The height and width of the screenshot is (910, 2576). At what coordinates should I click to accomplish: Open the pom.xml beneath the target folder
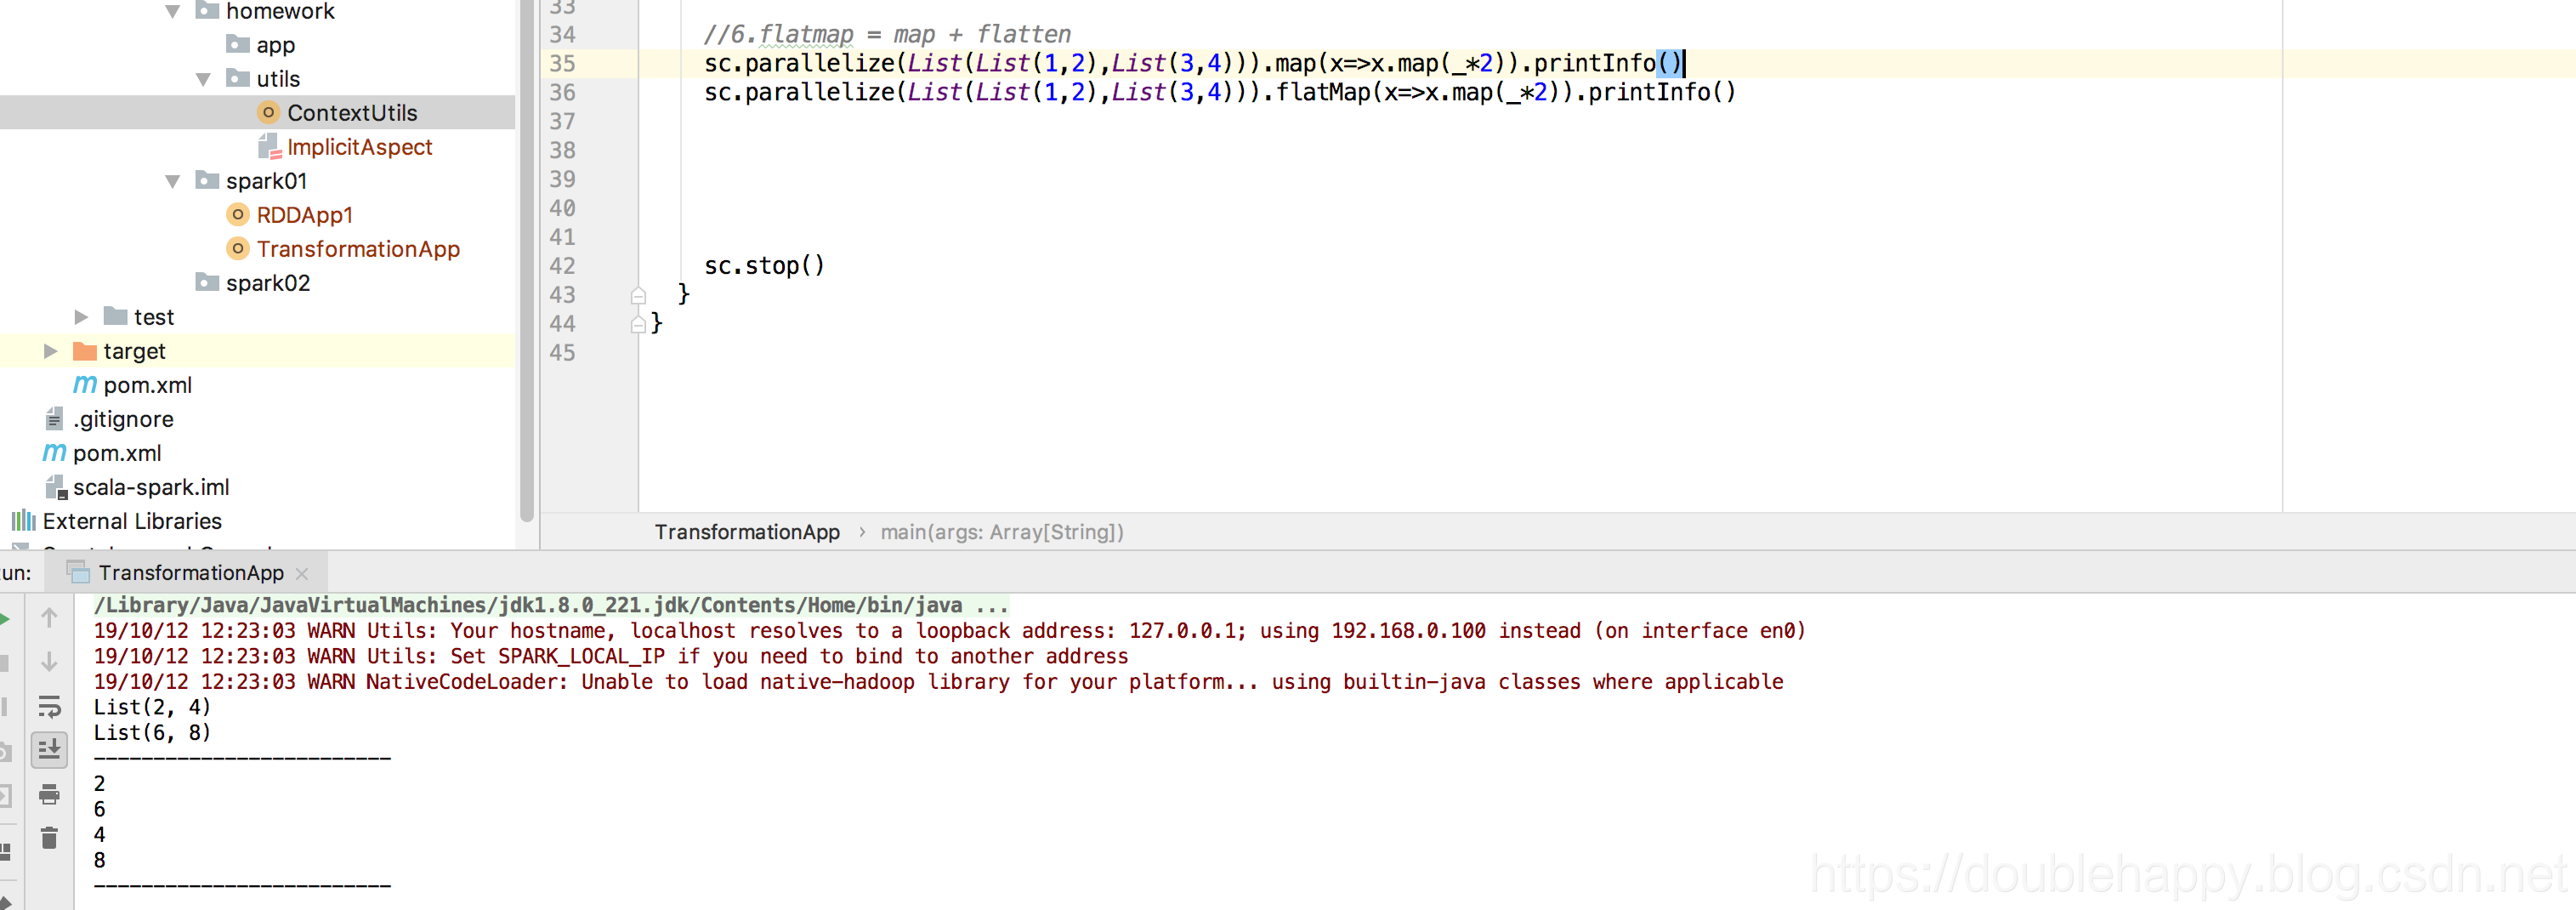pos(147,385)
